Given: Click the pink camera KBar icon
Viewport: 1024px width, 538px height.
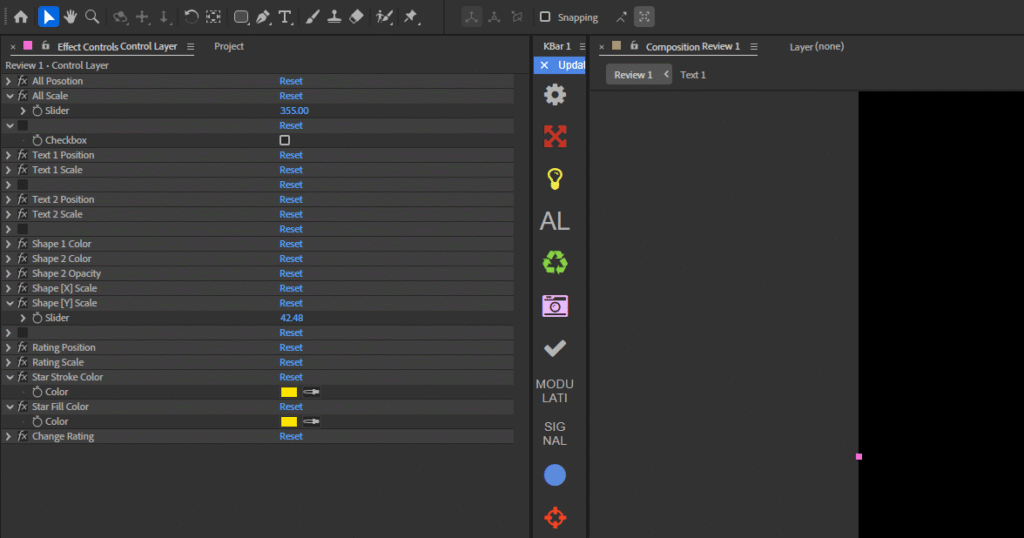Looking at the screenshot, I should pos(554,306).
